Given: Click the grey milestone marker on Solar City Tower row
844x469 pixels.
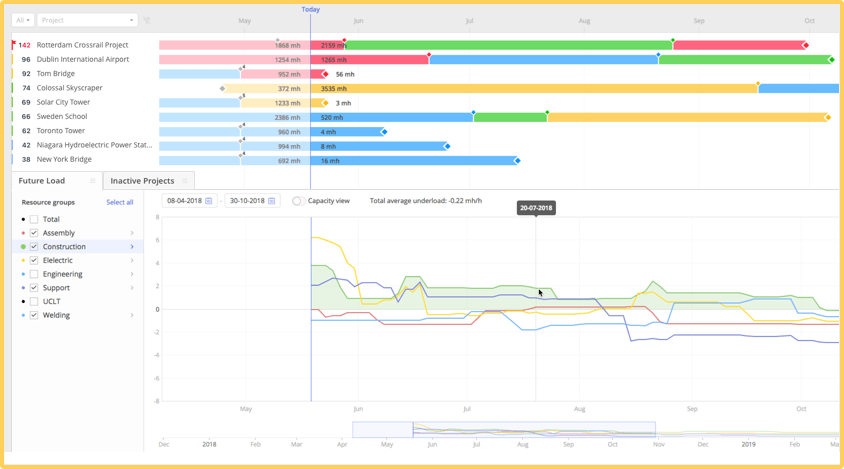Looking at the screenshot, I should point(241,98).
